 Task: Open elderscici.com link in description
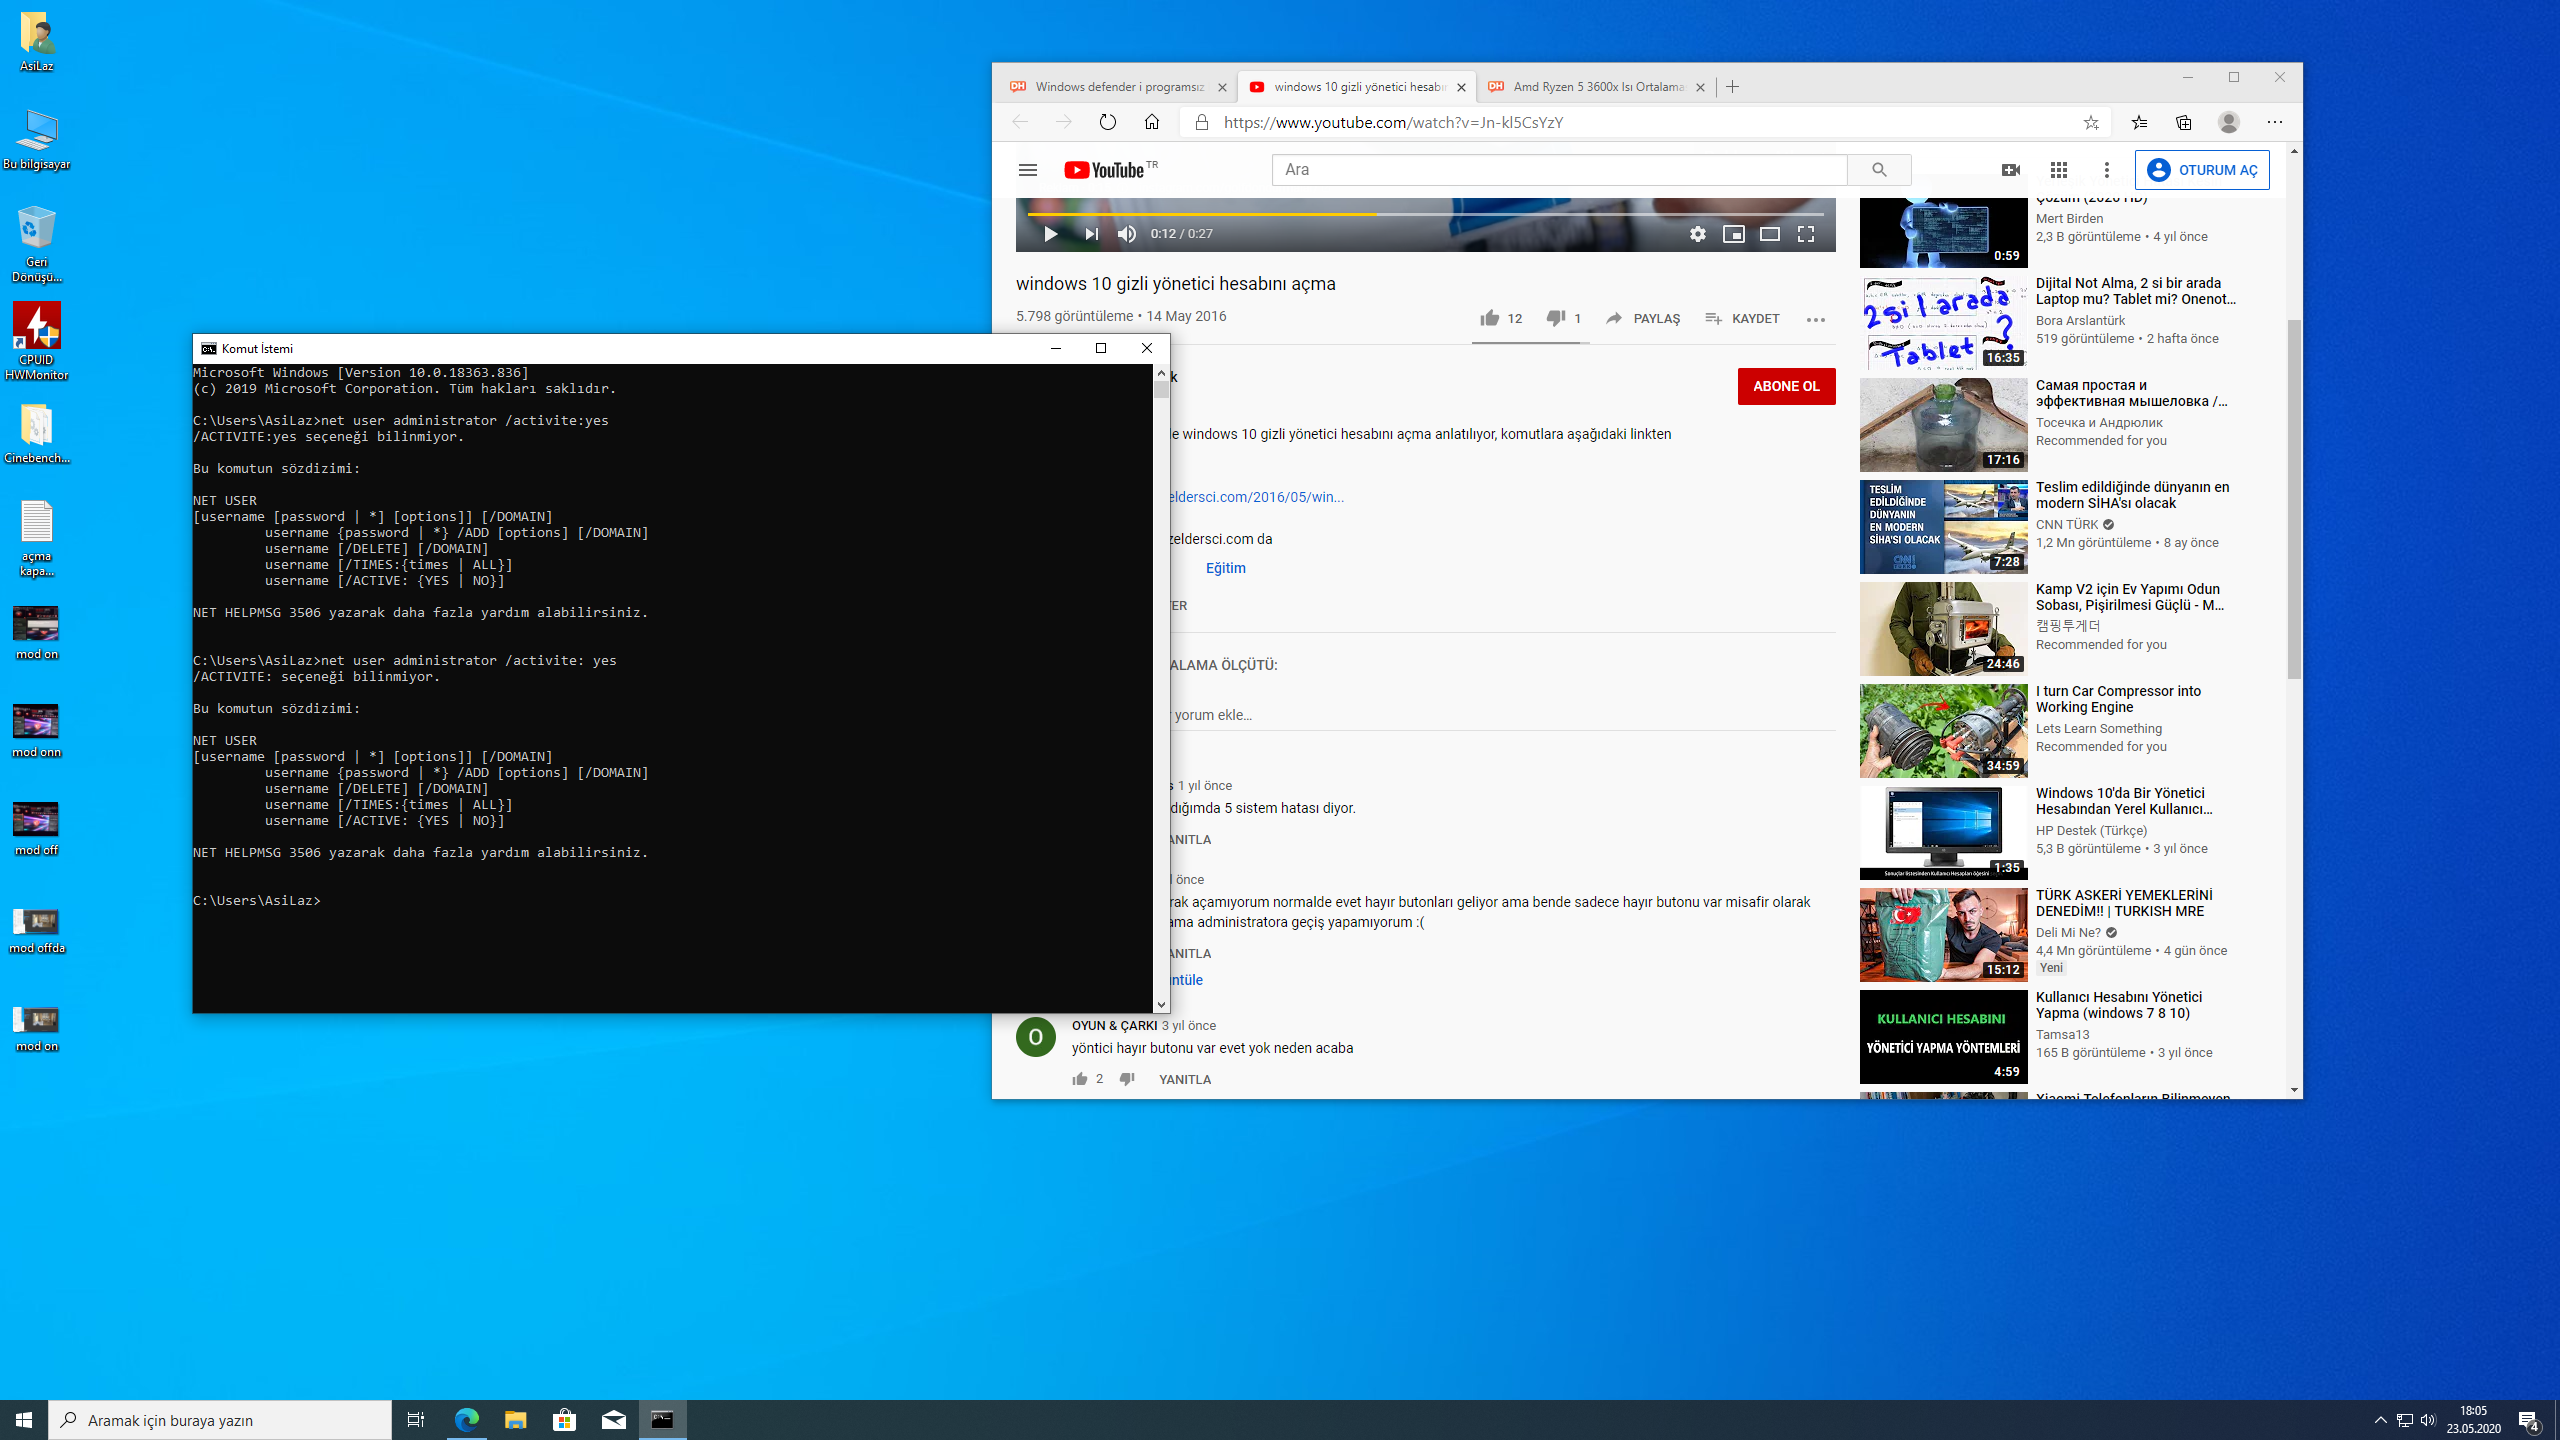1256,497
